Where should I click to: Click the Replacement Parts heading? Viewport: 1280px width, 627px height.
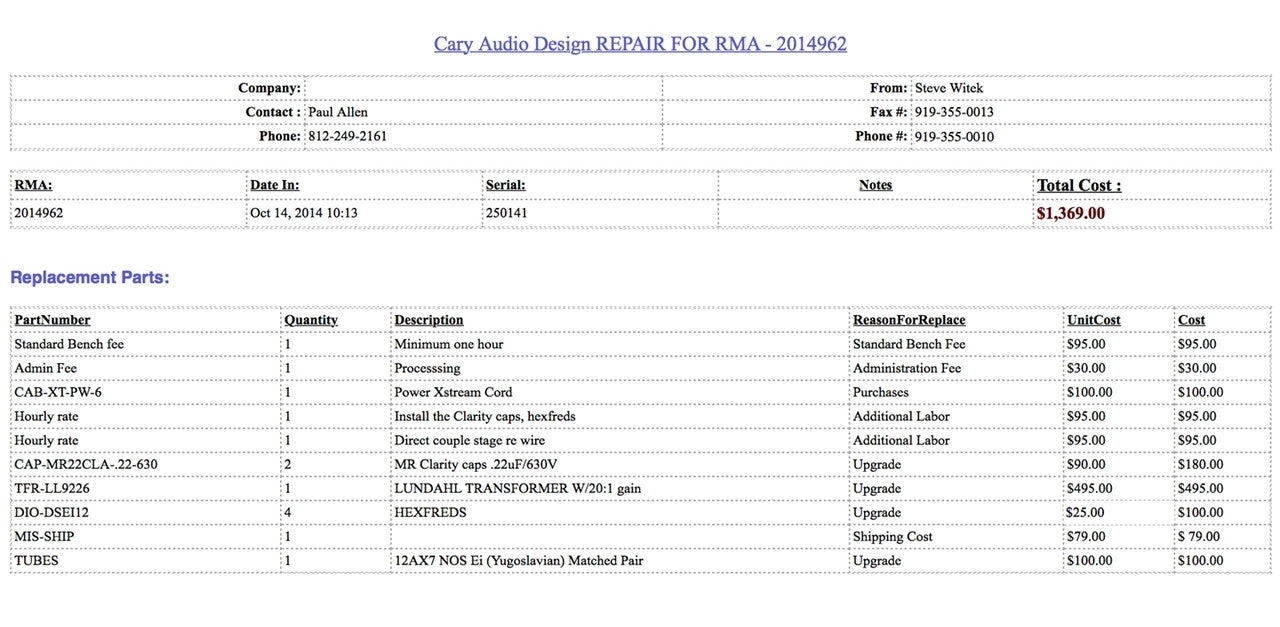point(90,277)
